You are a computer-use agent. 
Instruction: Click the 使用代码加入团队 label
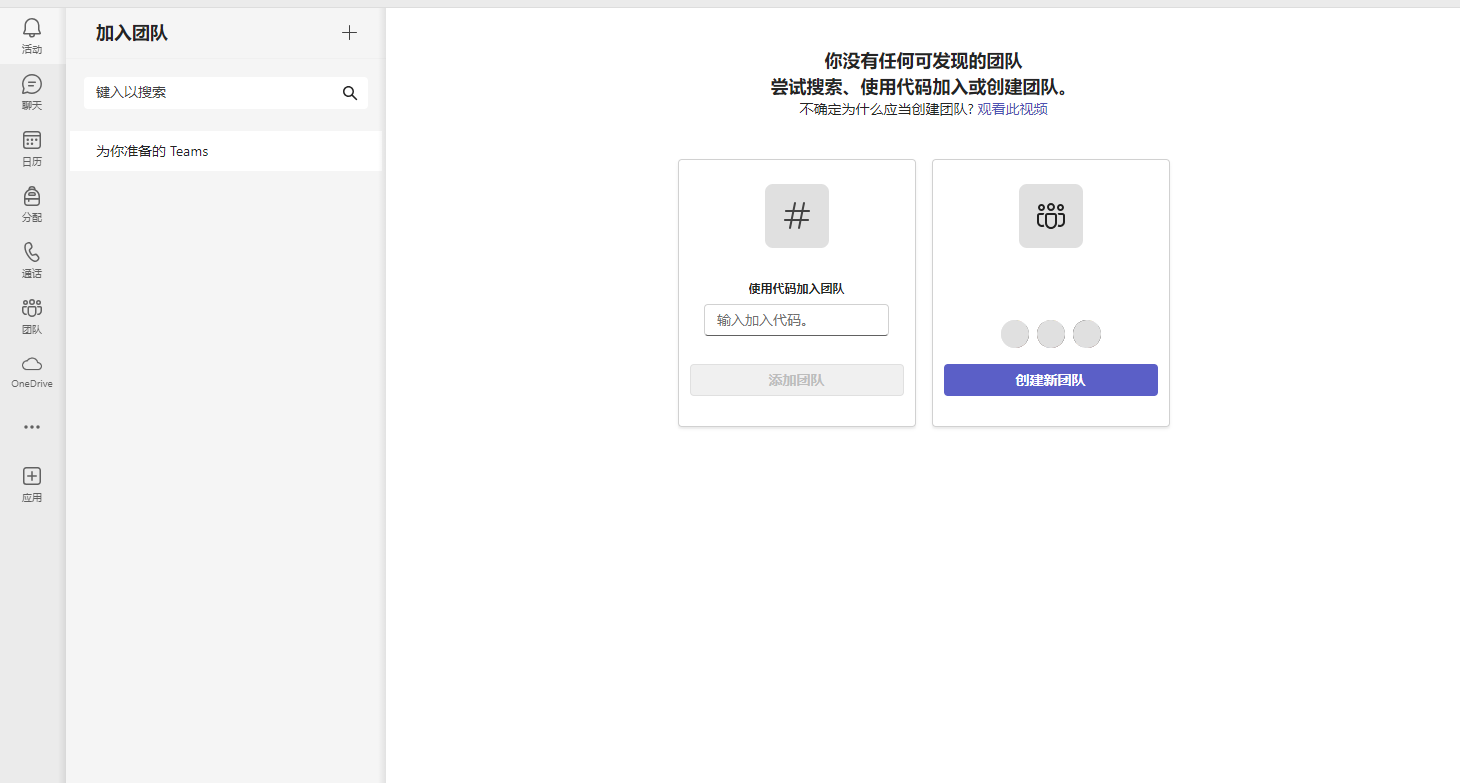point(797,289)
